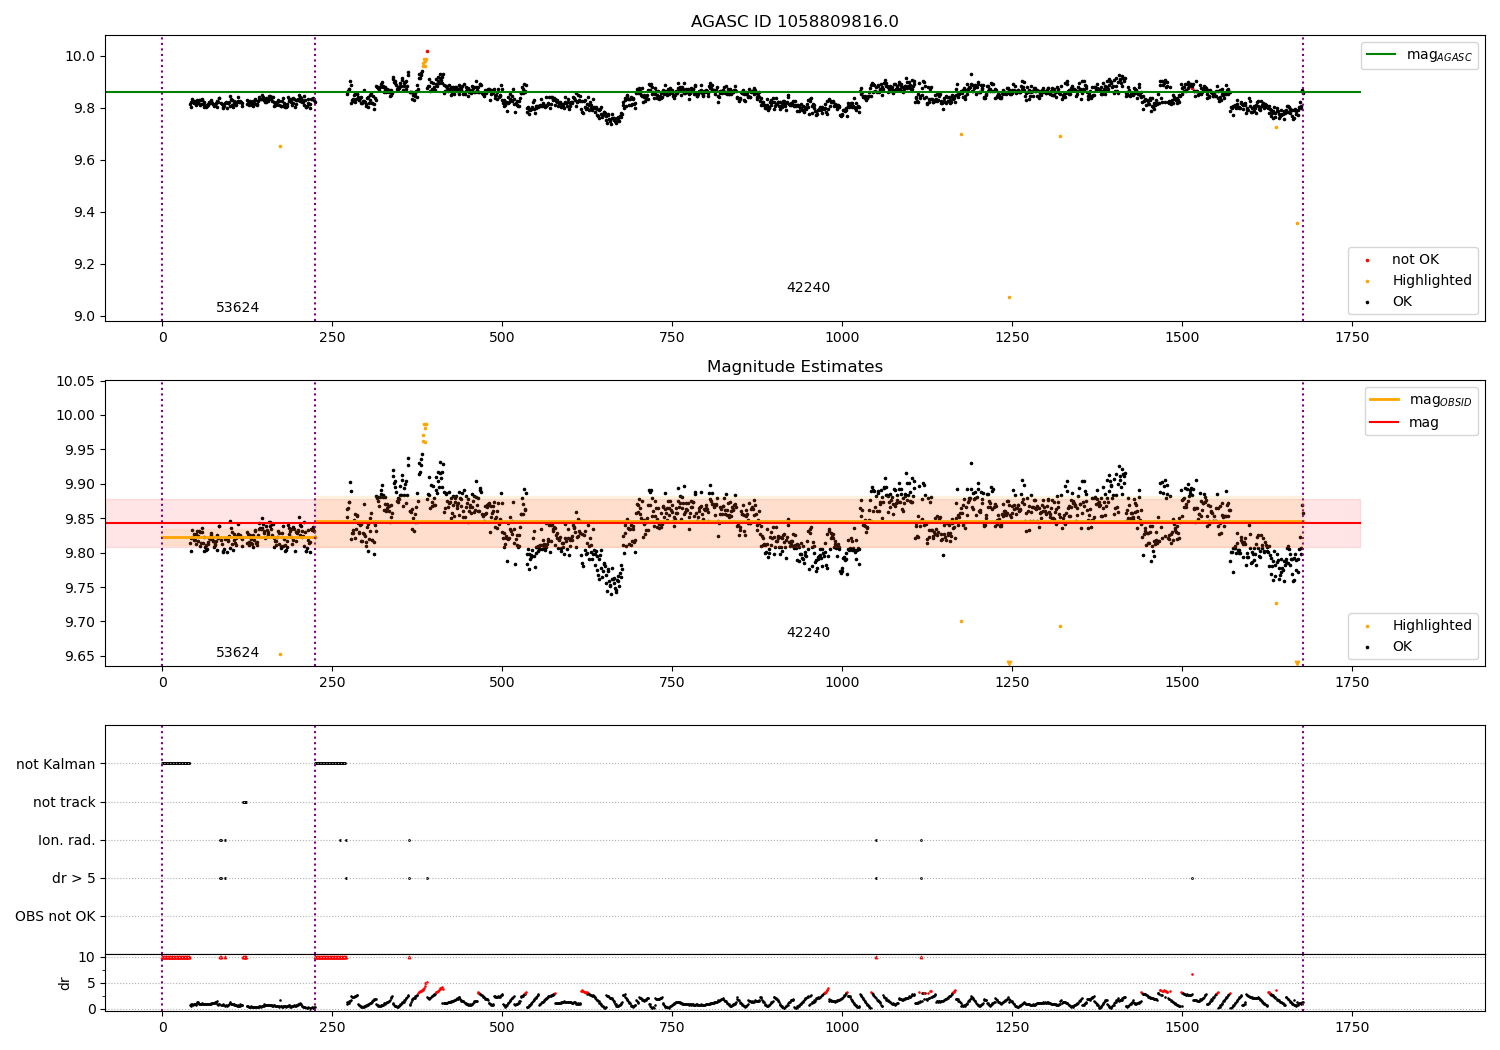Click the "9.65" y-tick label
Image resolution: width=1500 pixels, height=1050 pixels.
(80, 657)
